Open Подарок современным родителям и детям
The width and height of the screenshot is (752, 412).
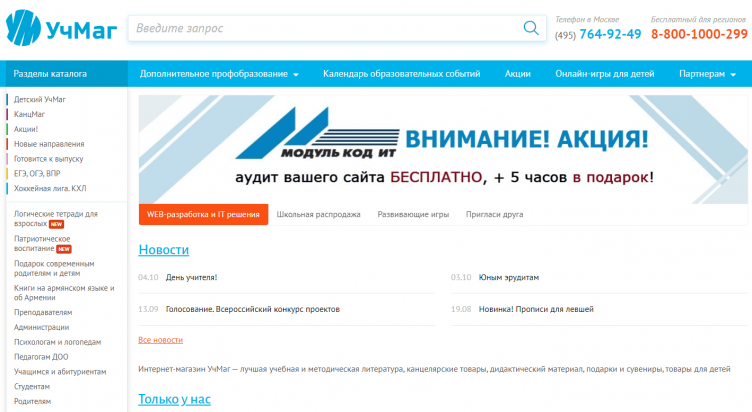pos(54,269)
